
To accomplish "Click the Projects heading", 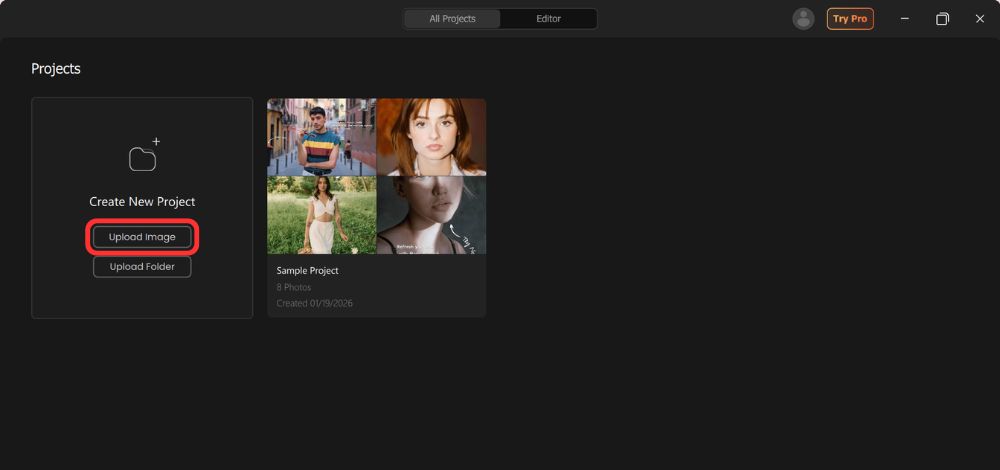I will (56, 69).
